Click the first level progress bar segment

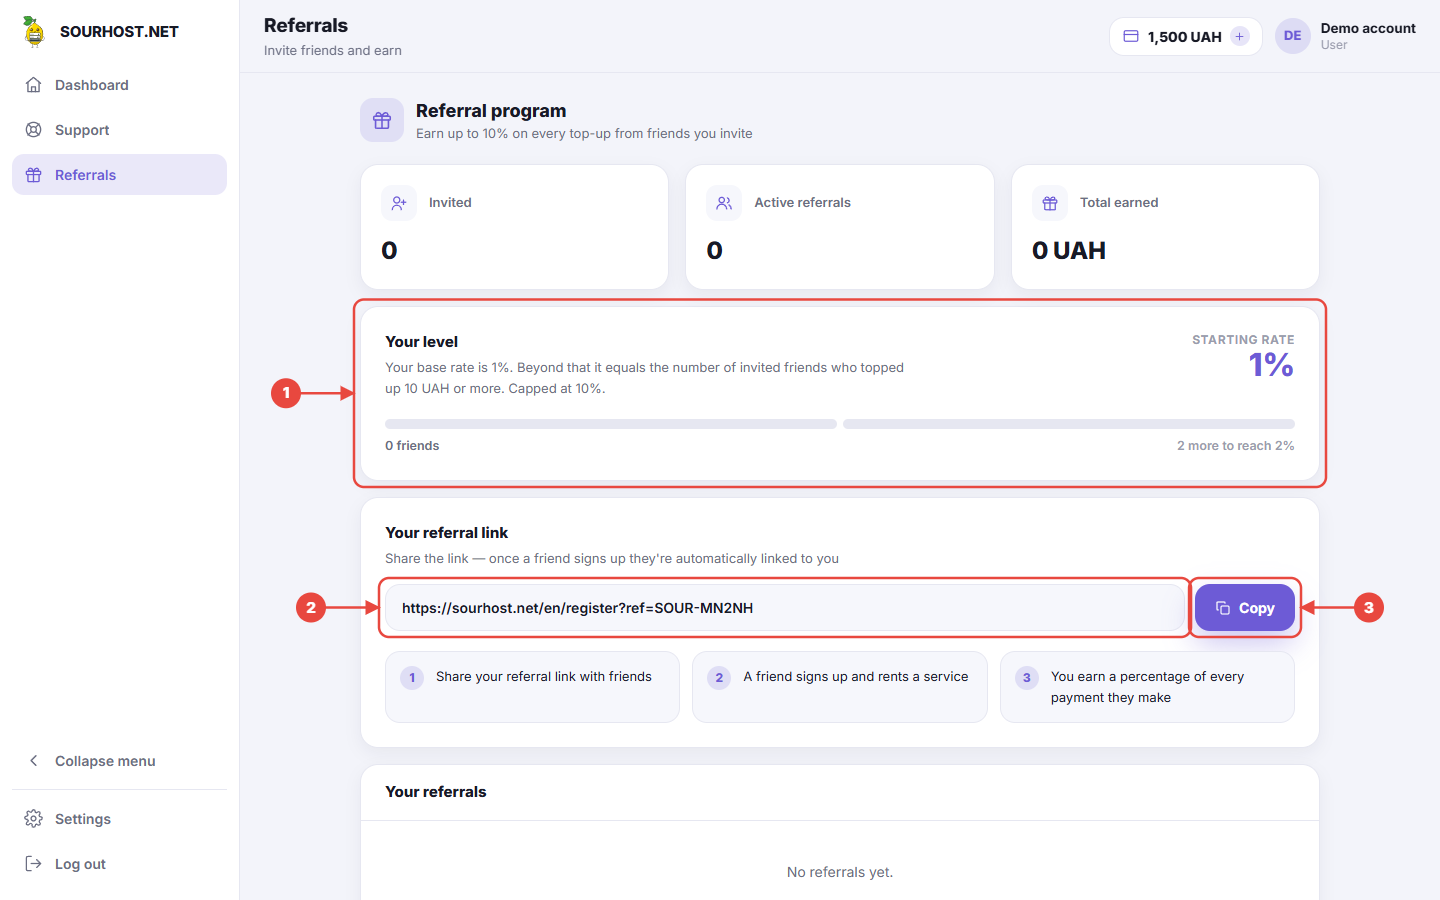[611, 424]
